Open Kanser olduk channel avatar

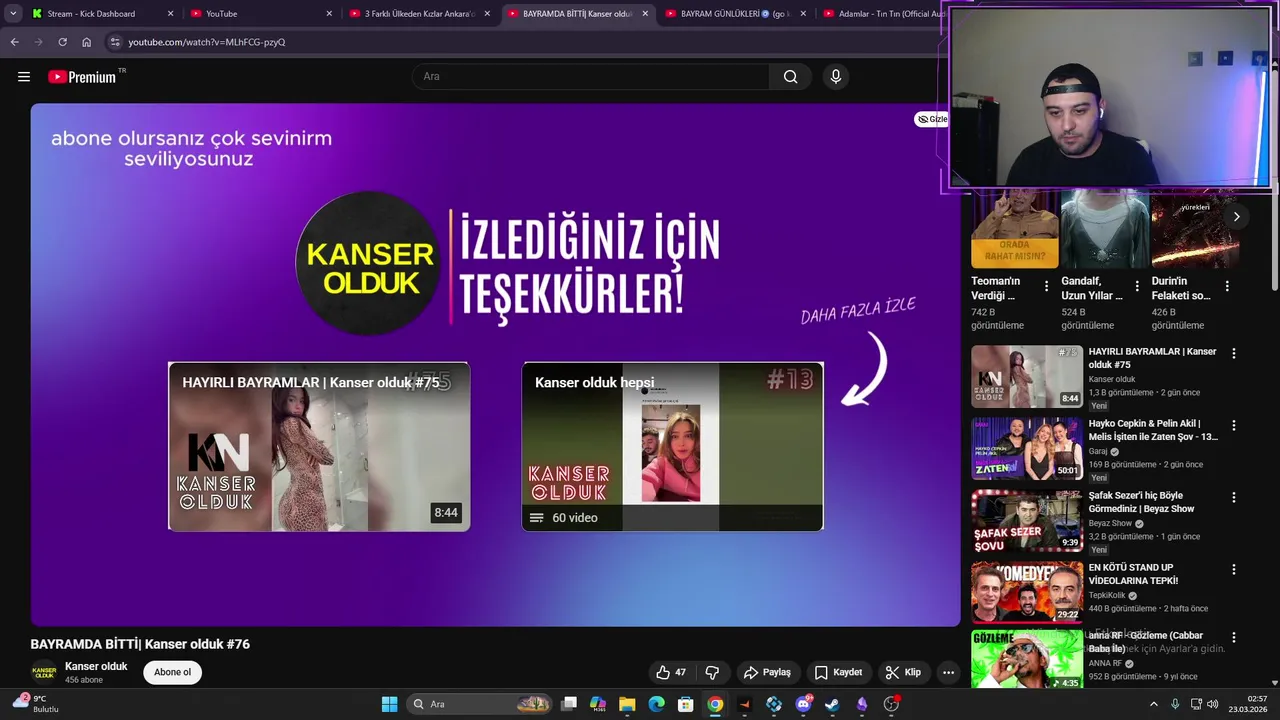click(44, 672)
